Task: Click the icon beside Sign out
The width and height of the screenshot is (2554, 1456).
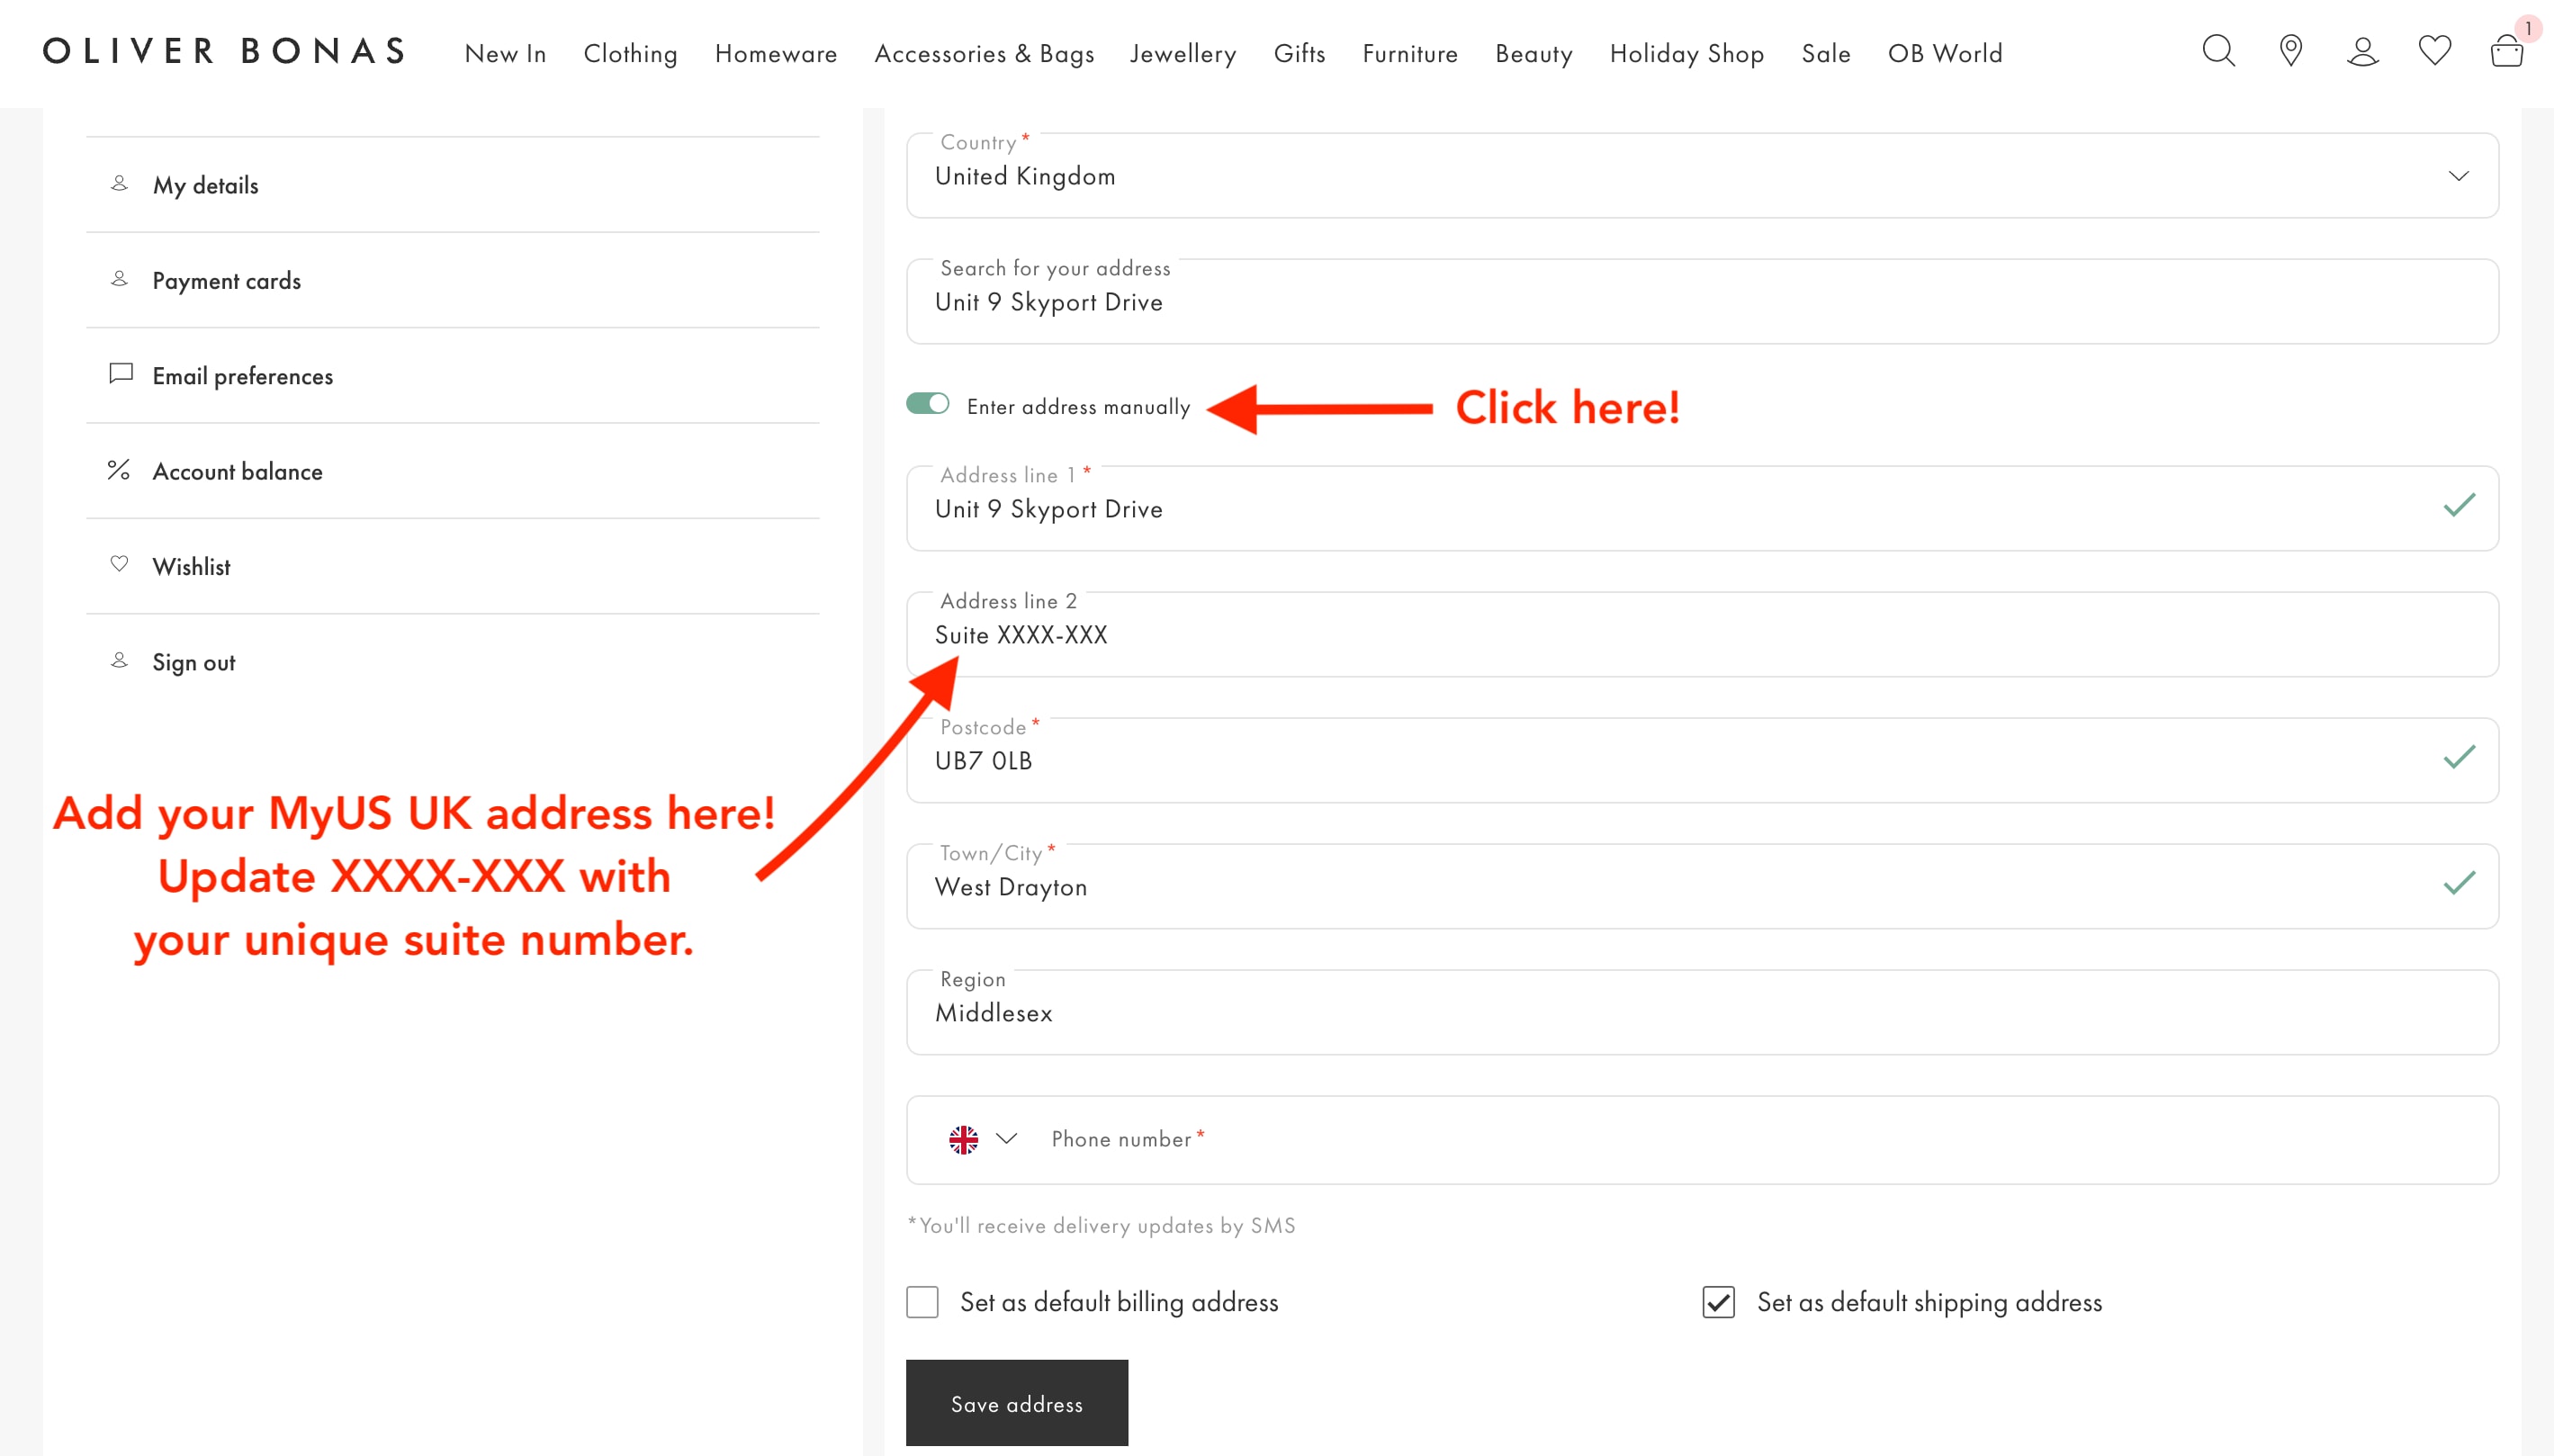Action: click(119, 661)
